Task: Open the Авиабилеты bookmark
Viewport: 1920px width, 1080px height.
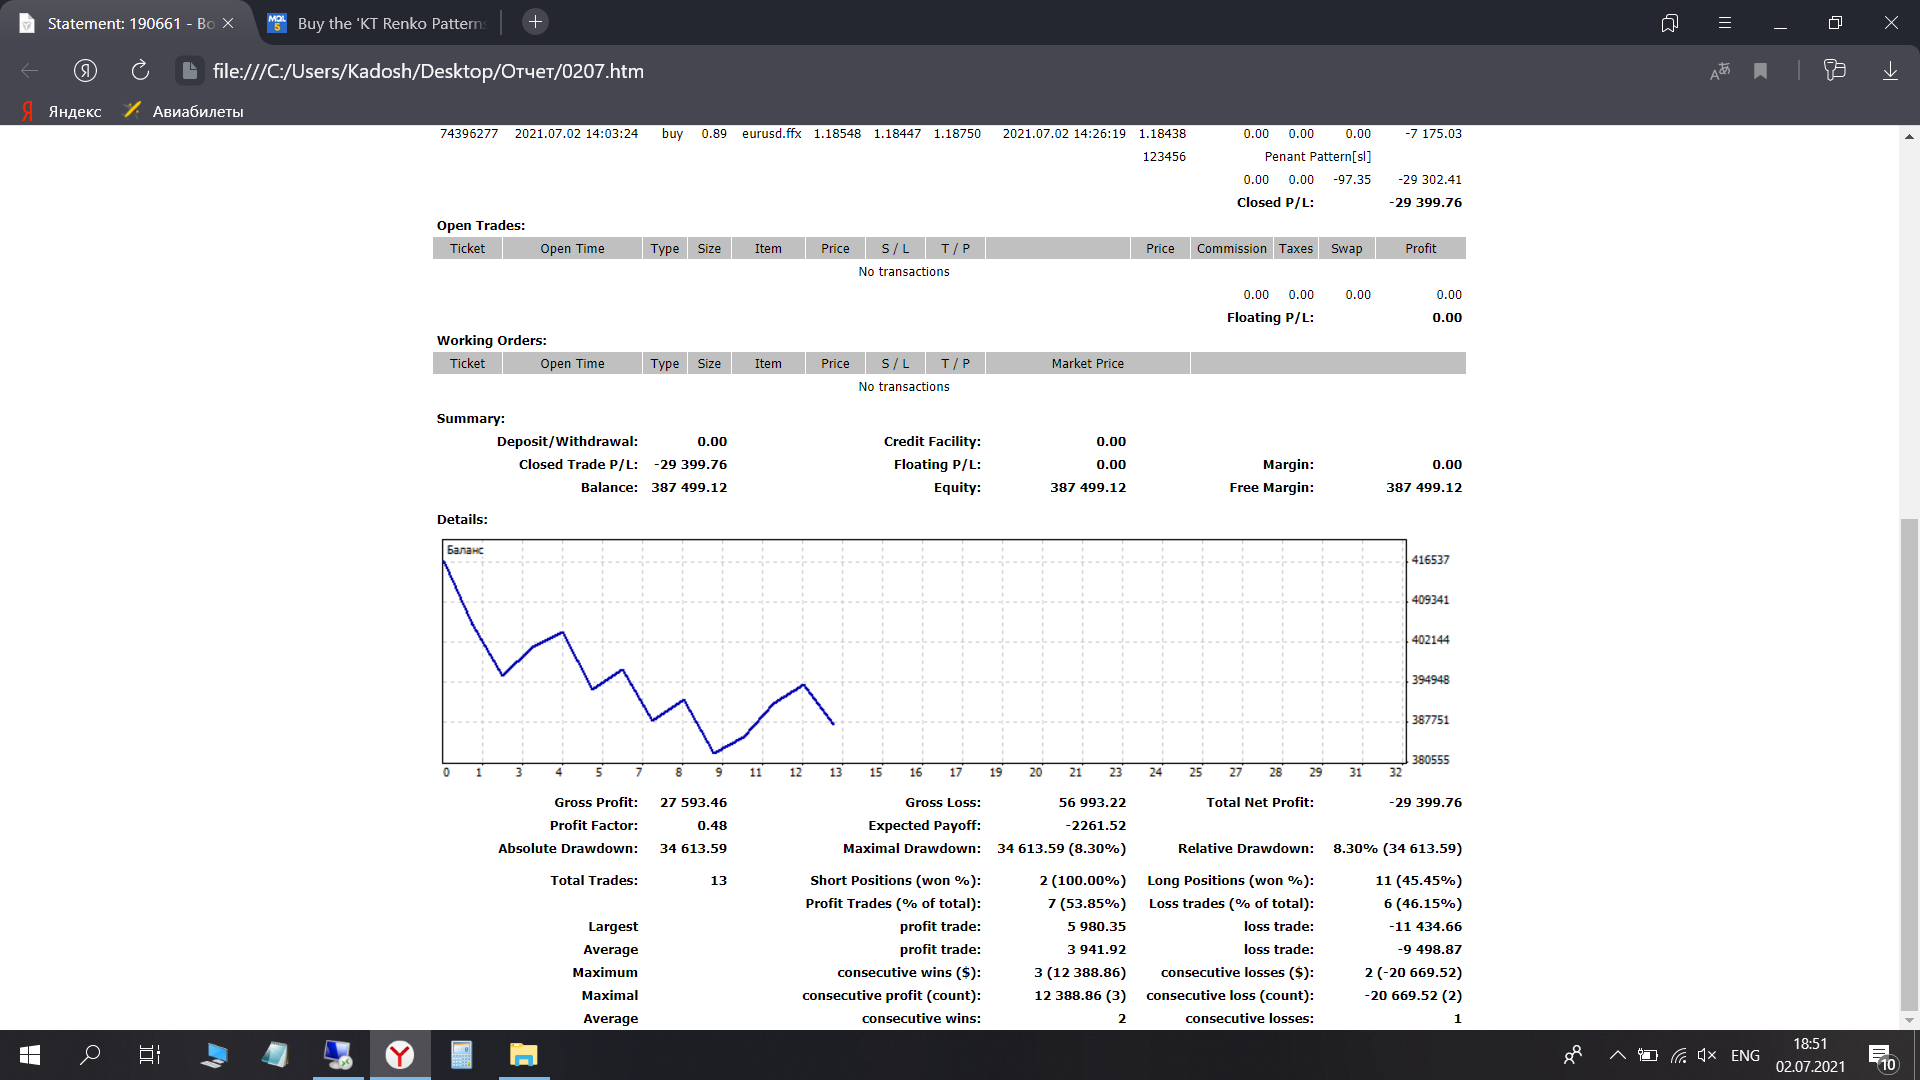Action: (x=184, y=111)
